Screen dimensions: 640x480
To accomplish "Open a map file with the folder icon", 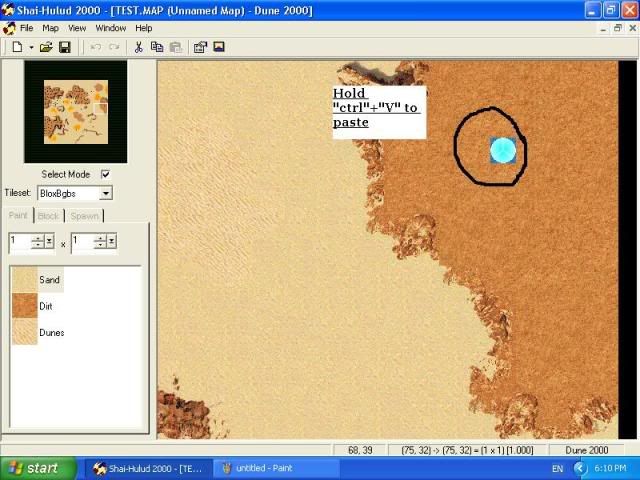I will click(46, 47).
